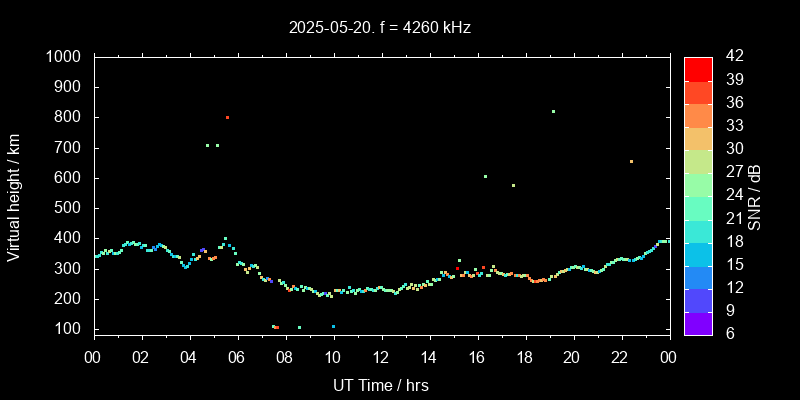Click the light green 24–27 dB colorbar band

pyautogui.click(x=698, y=184)
